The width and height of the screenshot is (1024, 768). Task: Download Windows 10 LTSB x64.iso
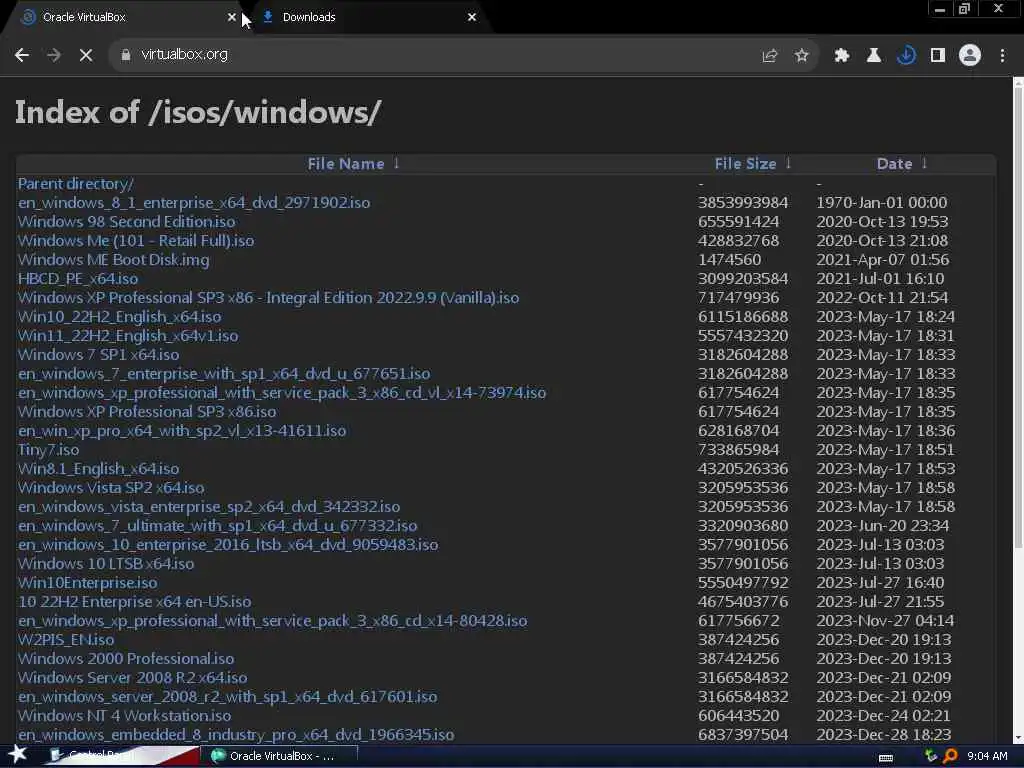[106, 563]
